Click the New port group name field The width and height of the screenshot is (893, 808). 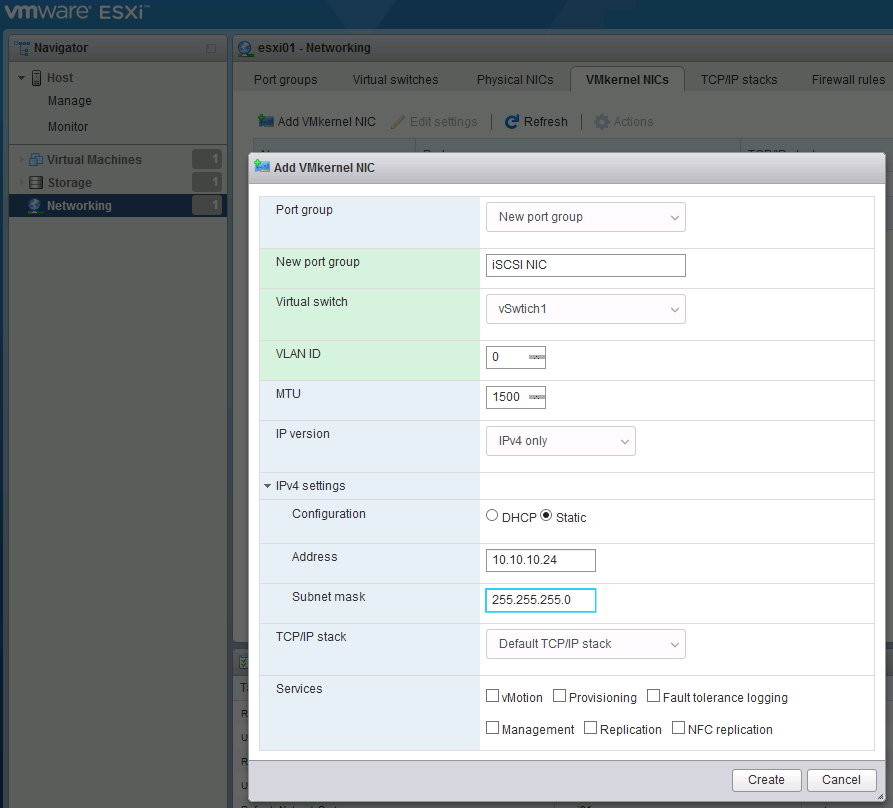(x=585, y=265)
